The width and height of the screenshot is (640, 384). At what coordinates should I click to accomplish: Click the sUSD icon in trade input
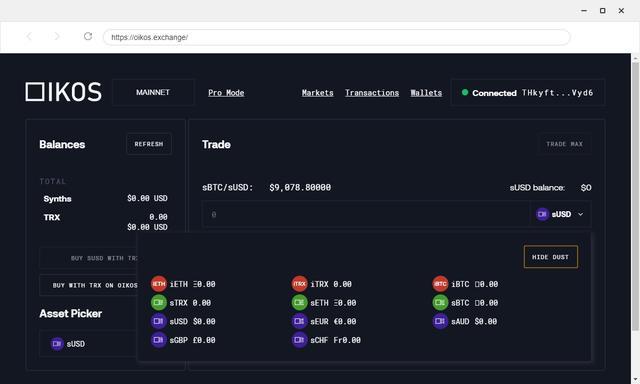(542, 214)
